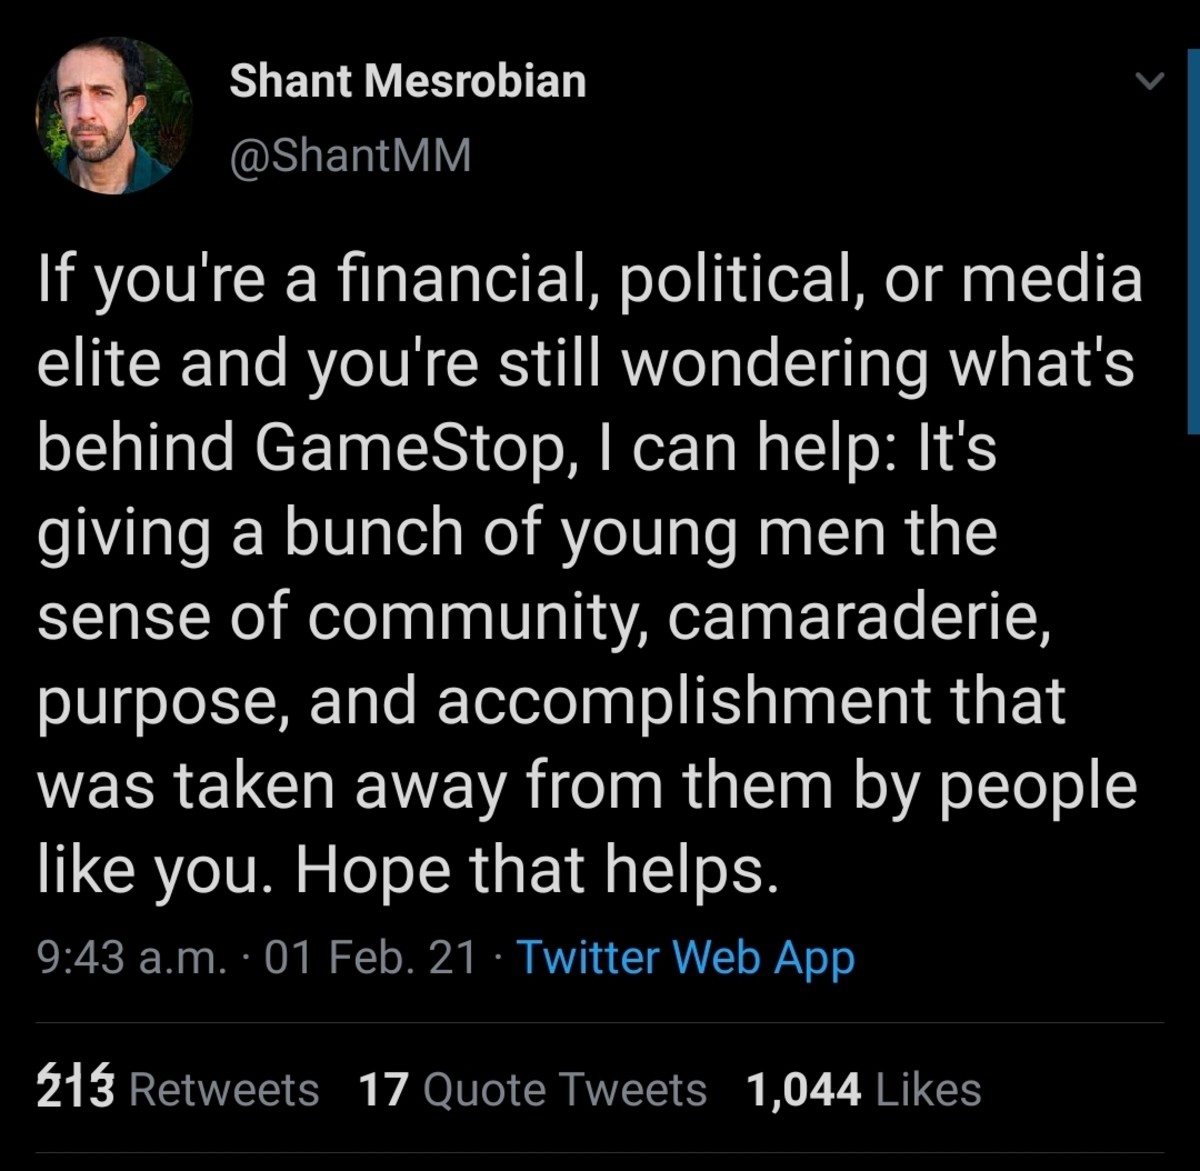Click the Twitter Web App source link
This screenshot has height=1171, width=1200.
pos(685,958)
